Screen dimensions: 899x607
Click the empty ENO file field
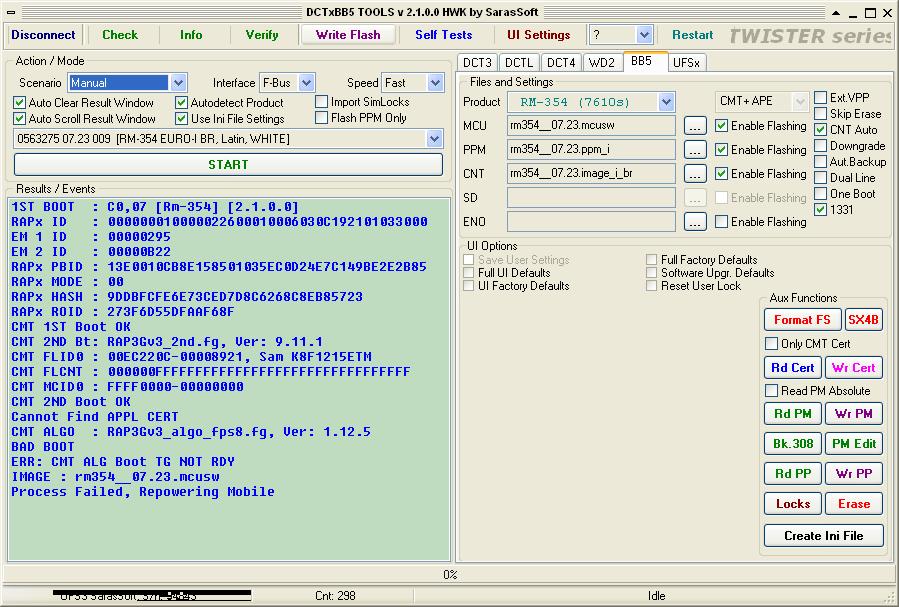pos(591,222)
